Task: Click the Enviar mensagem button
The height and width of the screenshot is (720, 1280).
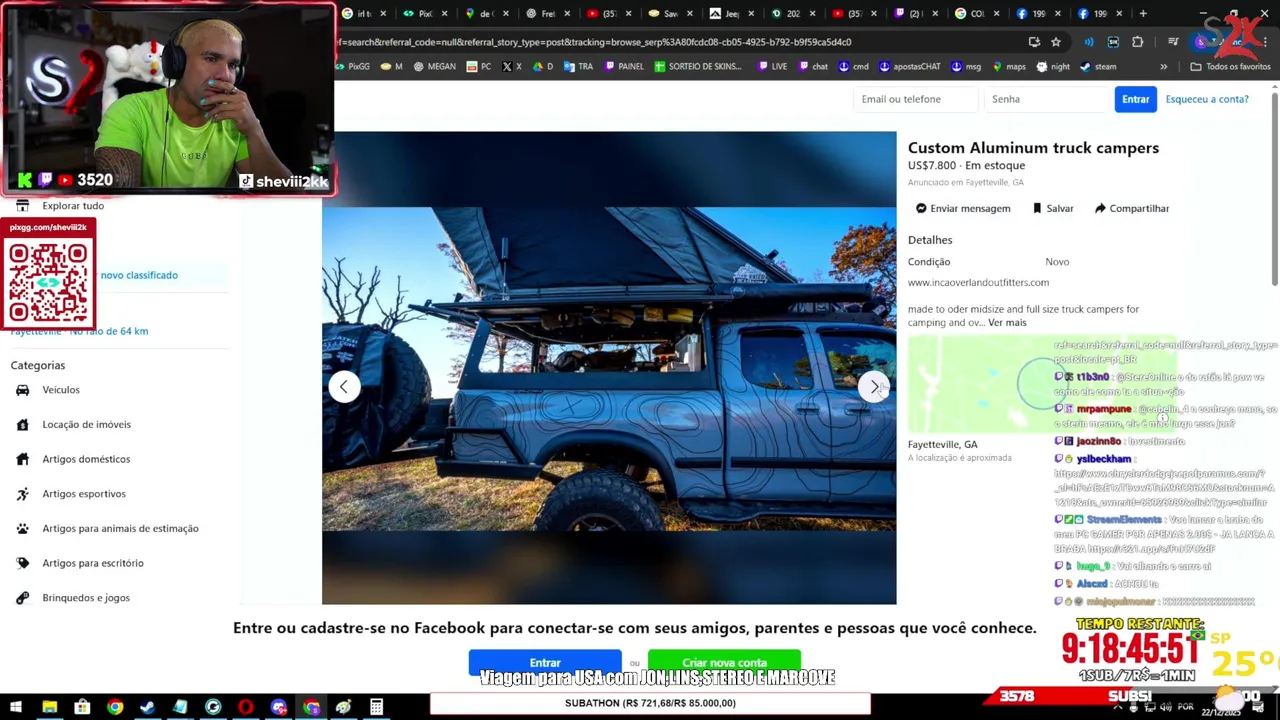Action: [963, 208]
